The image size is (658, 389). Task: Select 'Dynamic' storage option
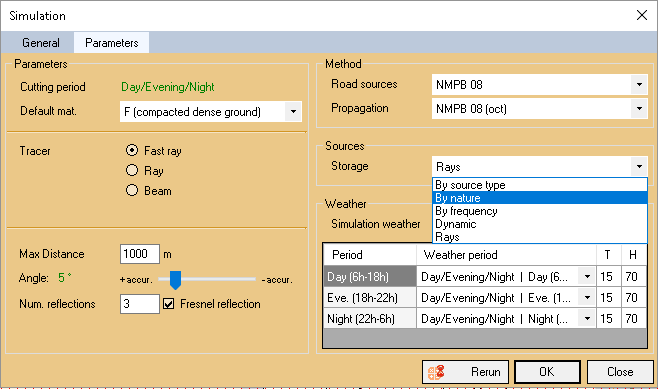point(540,224)
